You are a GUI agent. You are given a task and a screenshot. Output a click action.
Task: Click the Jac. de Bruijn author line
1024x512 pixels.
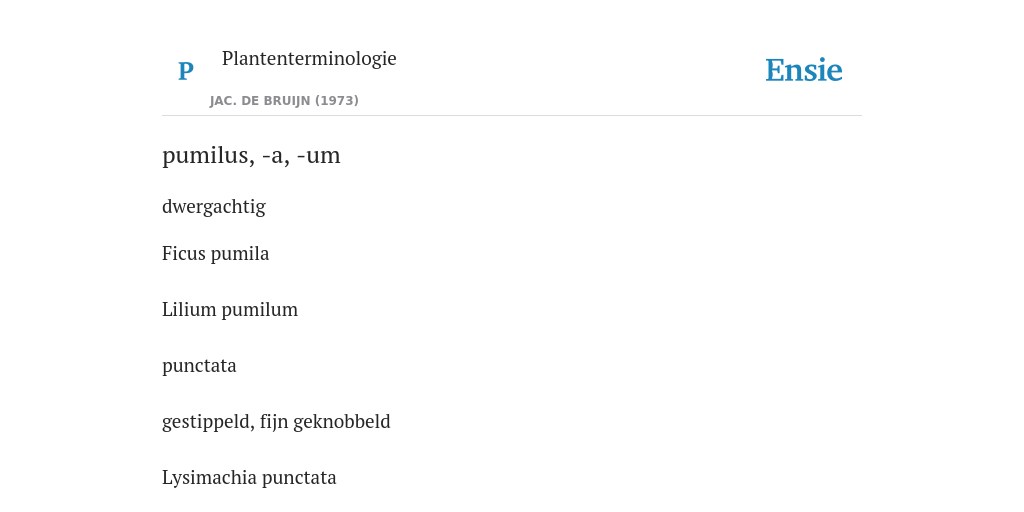pos(284,101)
